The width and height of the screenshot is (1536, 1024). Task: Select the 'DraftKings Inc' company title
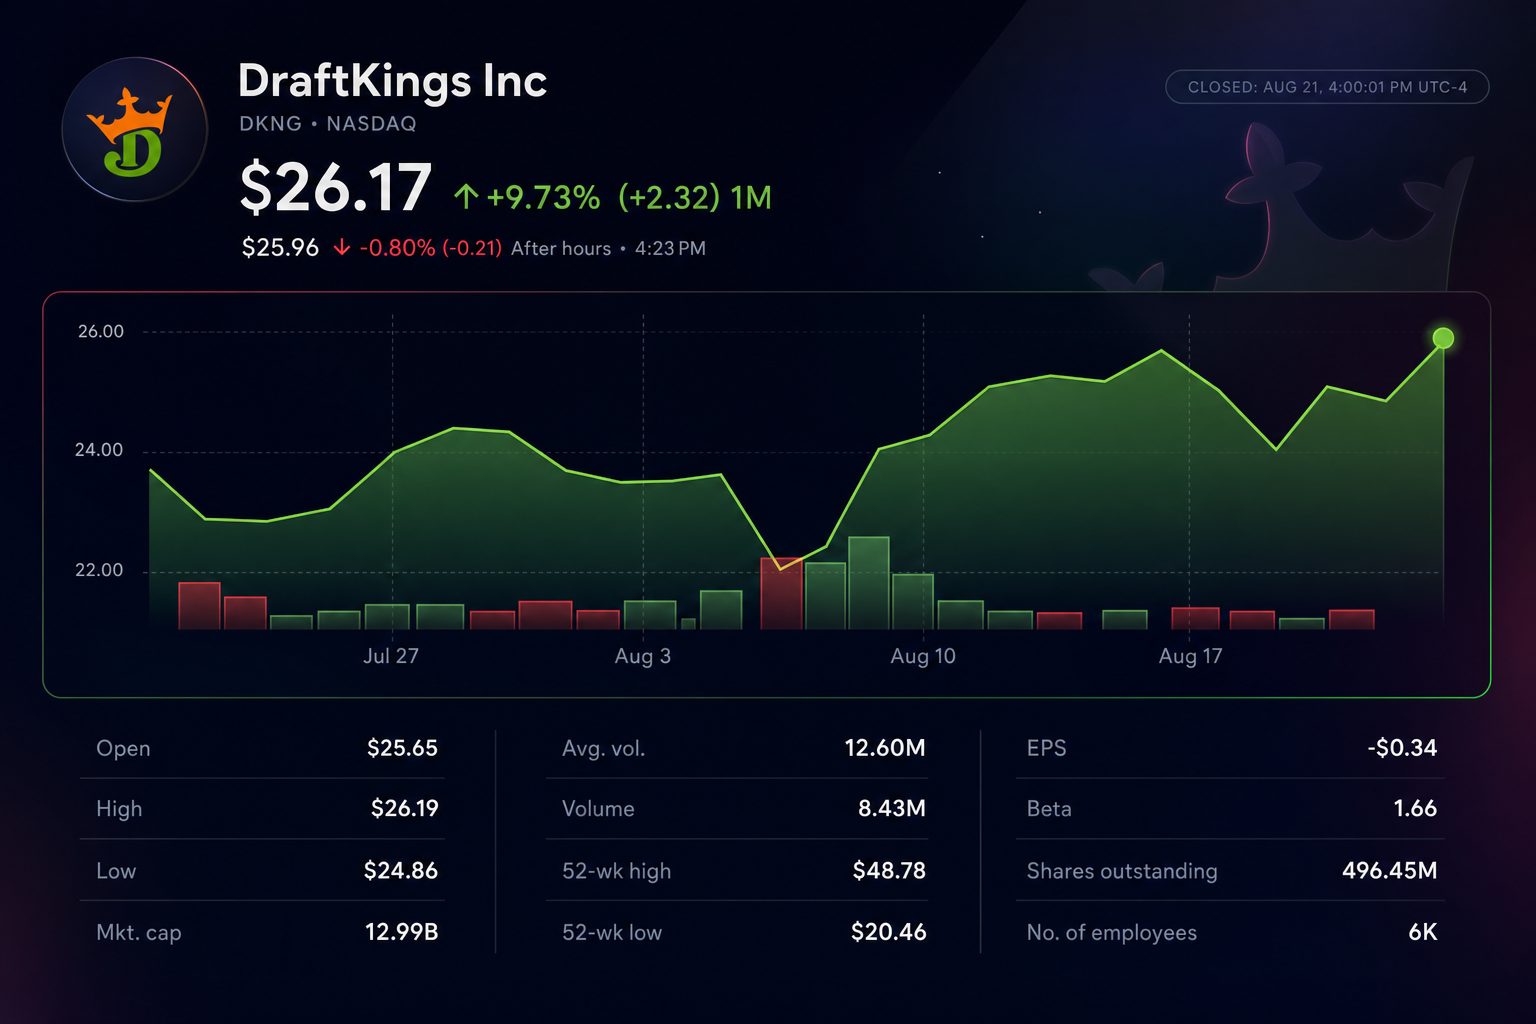pos(392,81)
